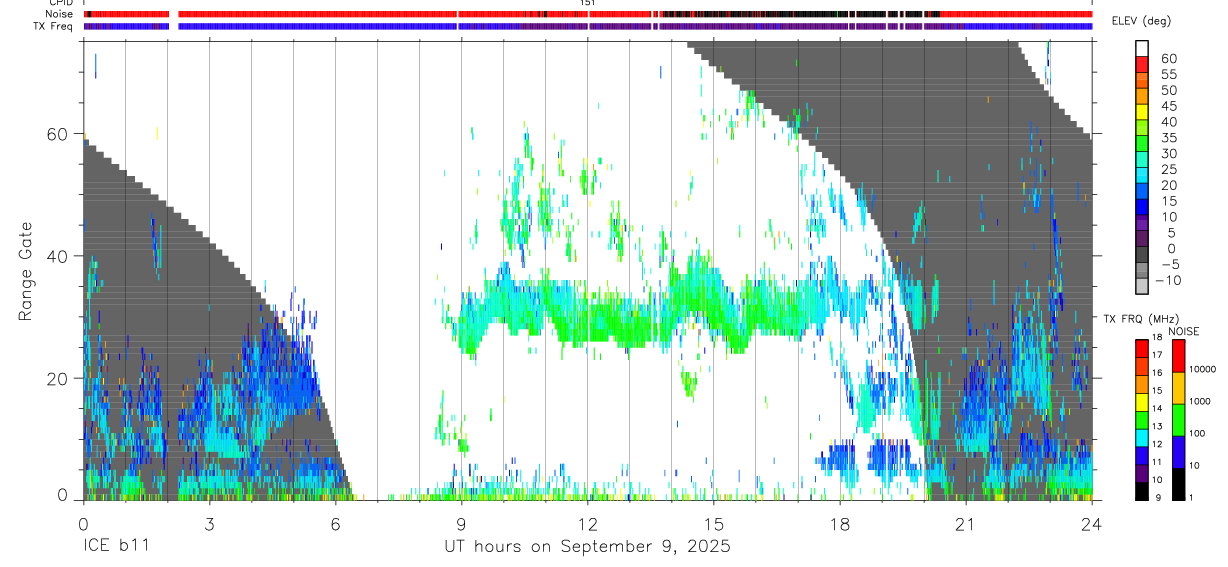Click the yellow segment of the ELEV color bar

(1142, 110)
